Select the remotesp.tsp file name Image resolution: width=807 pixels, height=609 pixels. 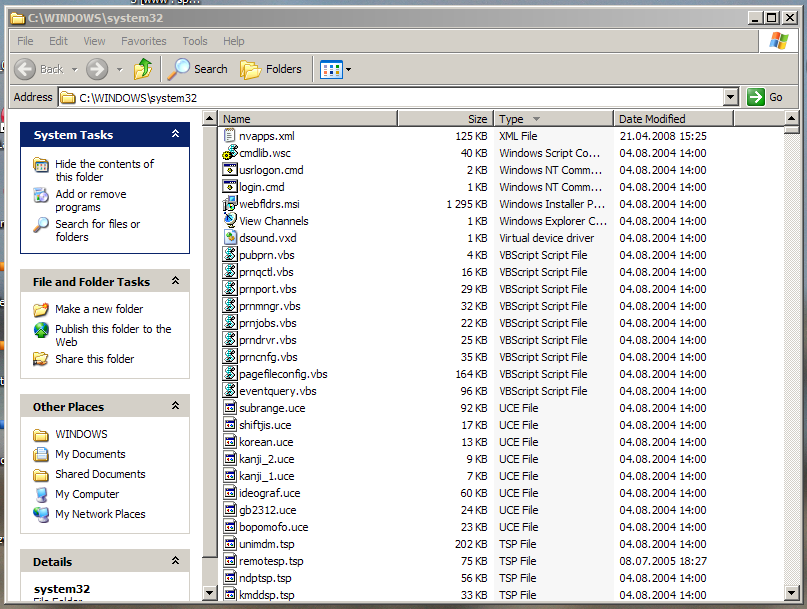tap(271, 561)
